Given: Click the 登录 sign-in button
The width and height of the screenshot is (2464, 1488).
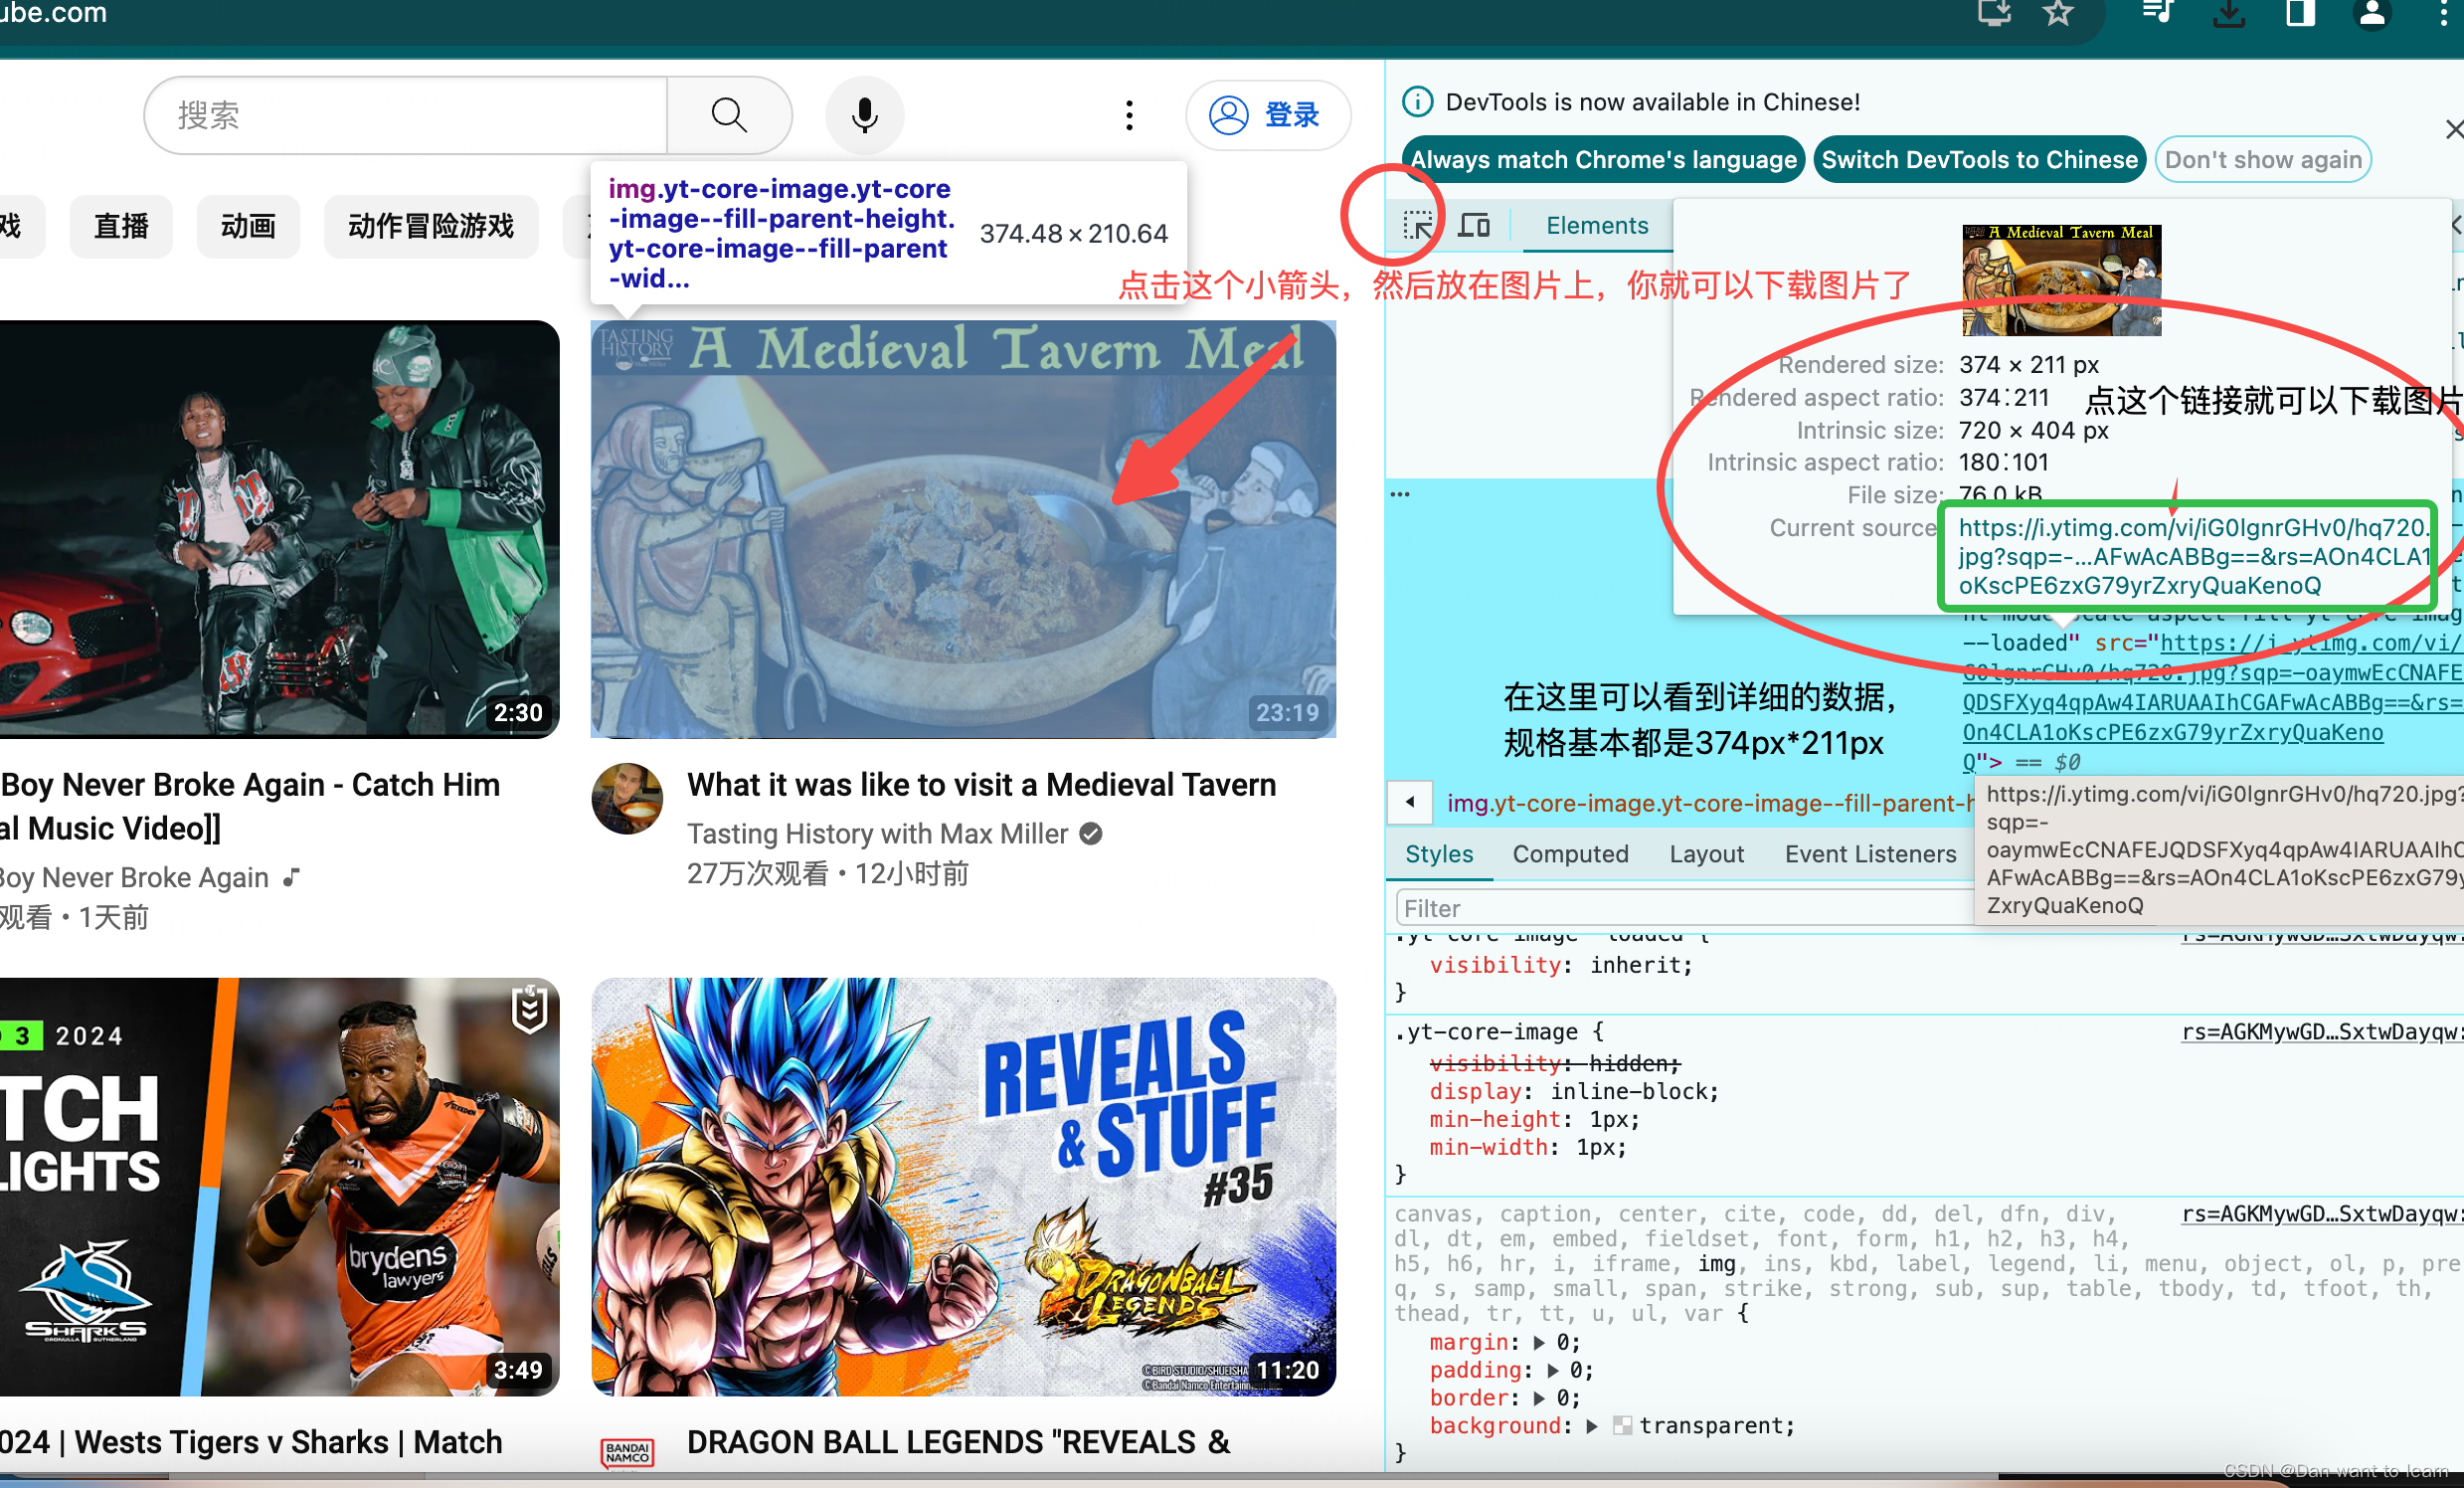Looking at the screenshot, I should click(1267, 115).
